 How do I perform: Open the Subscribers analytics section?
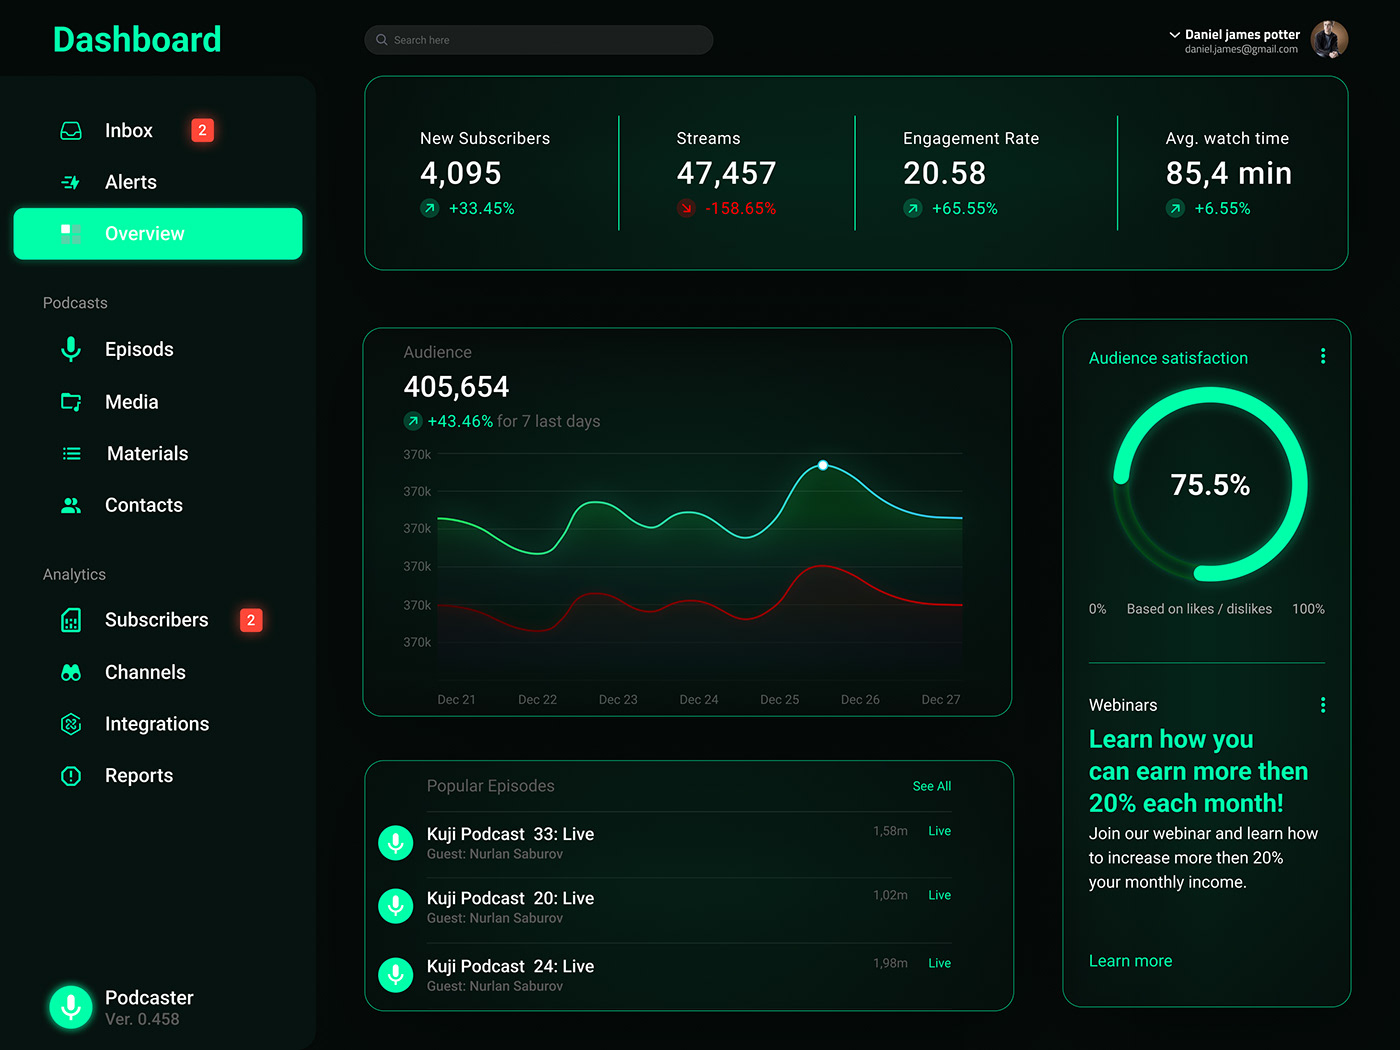155,620
